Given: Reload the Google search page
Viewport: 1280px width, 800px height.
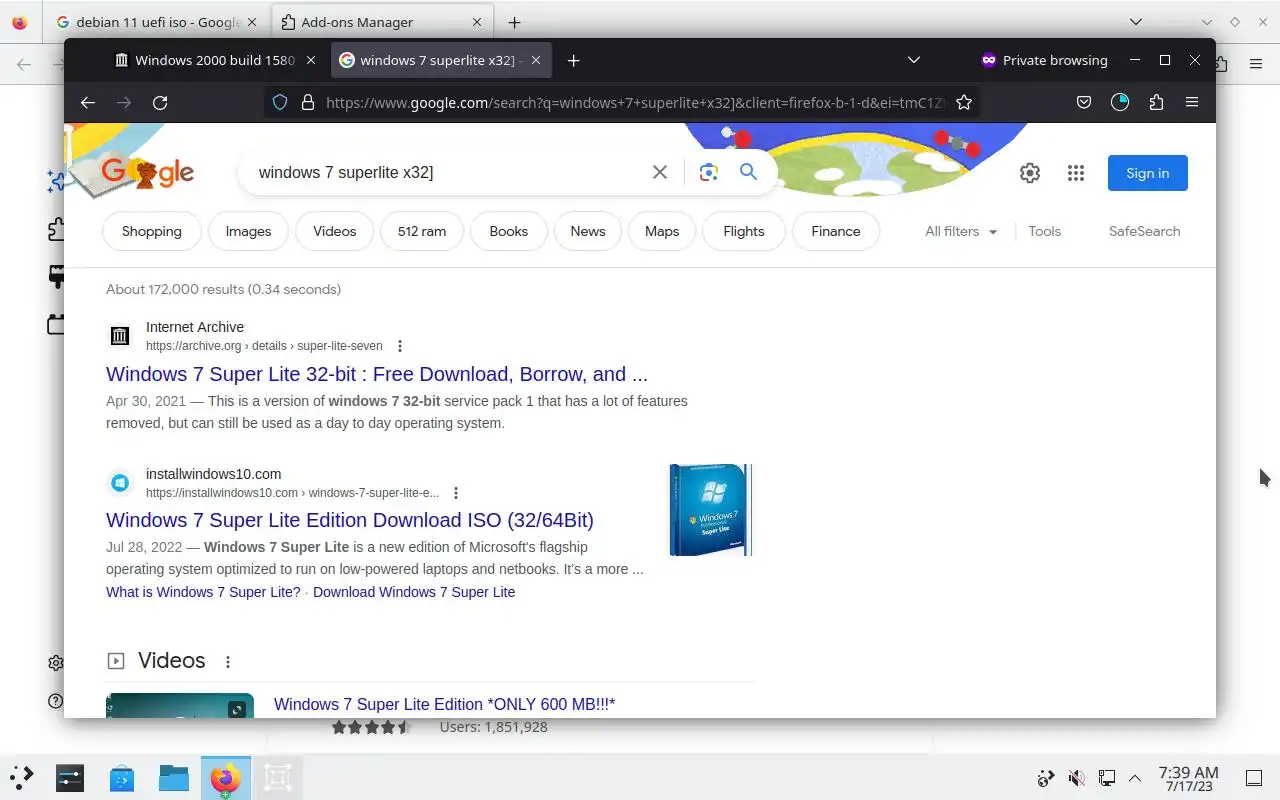Looking at the screenshot, I should pyautogui.click(x=160, y=102).
